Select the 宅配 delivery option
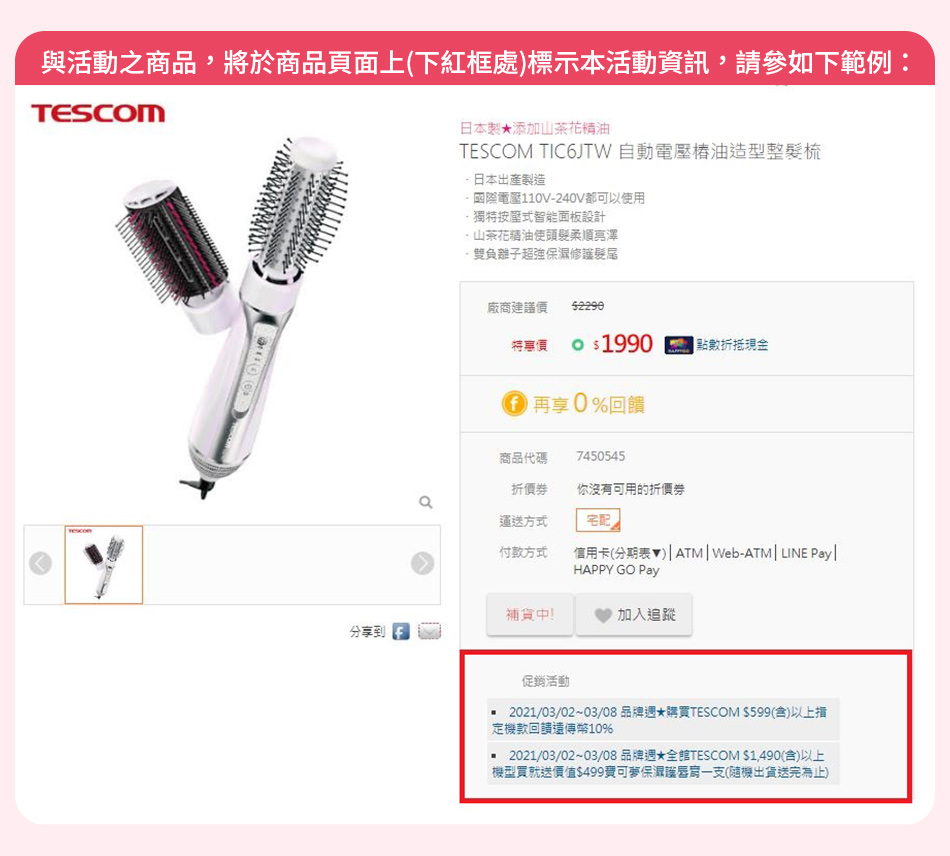 coord(598,520)
